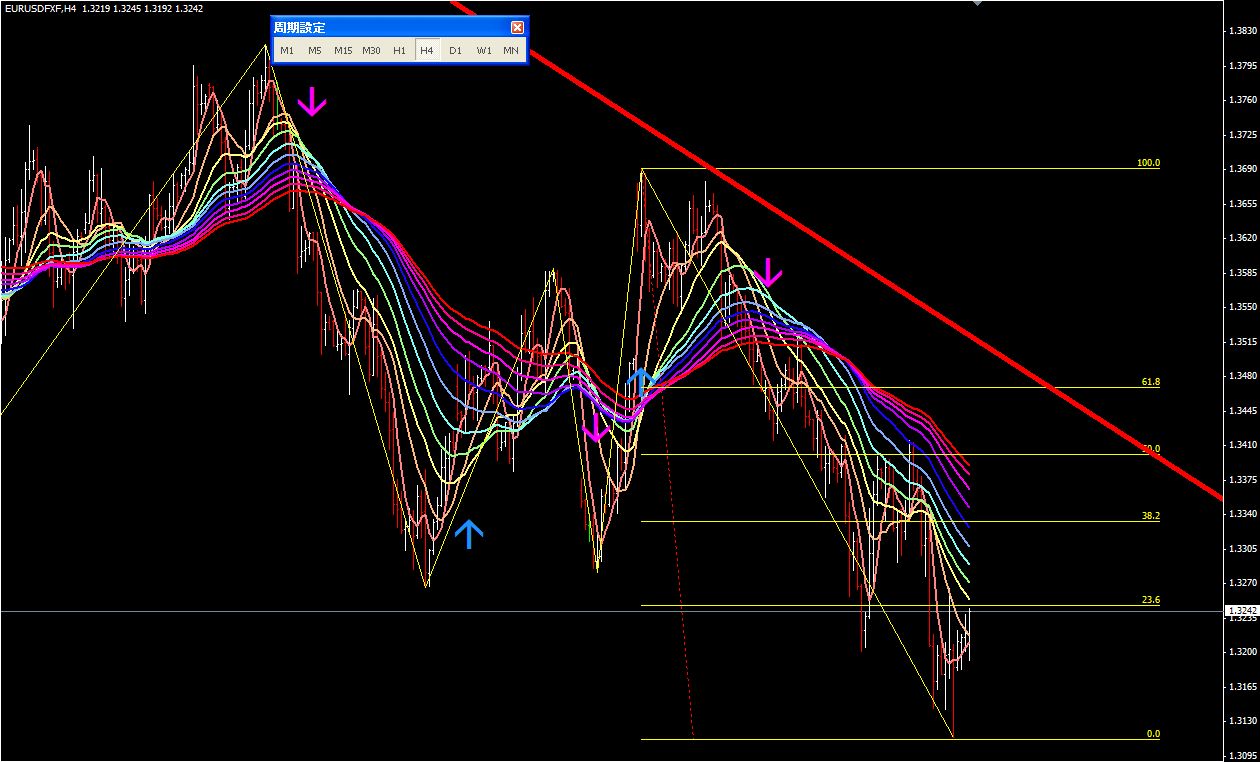This screenshot has width=1260, height=762.
Task: Select the thick red descending trendline
Action: pos(838,250)
